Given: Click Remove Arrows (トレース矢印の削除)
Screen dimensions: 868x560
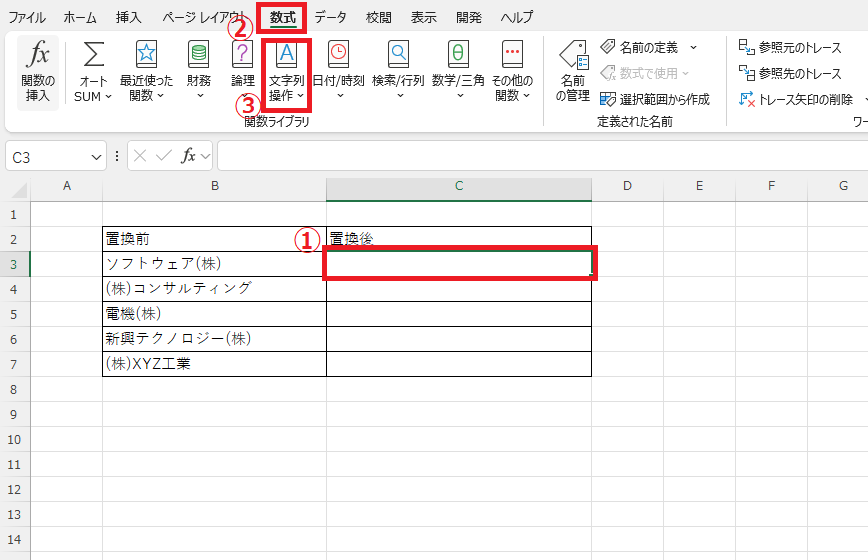Looking at the screenshot, I should [x=796, y=100].
